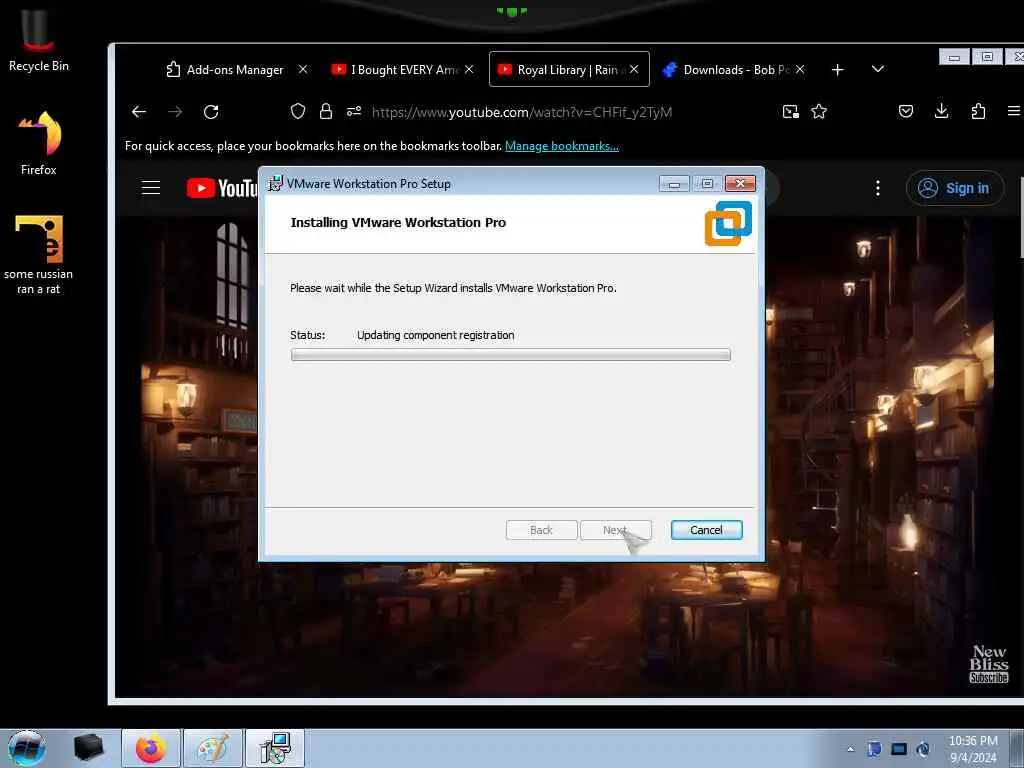Click the Cancel button in VMware setup

(707, 530)
